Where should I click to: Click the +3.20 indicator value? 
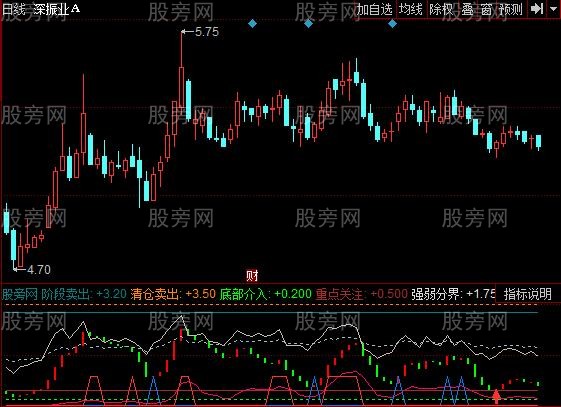111,294
